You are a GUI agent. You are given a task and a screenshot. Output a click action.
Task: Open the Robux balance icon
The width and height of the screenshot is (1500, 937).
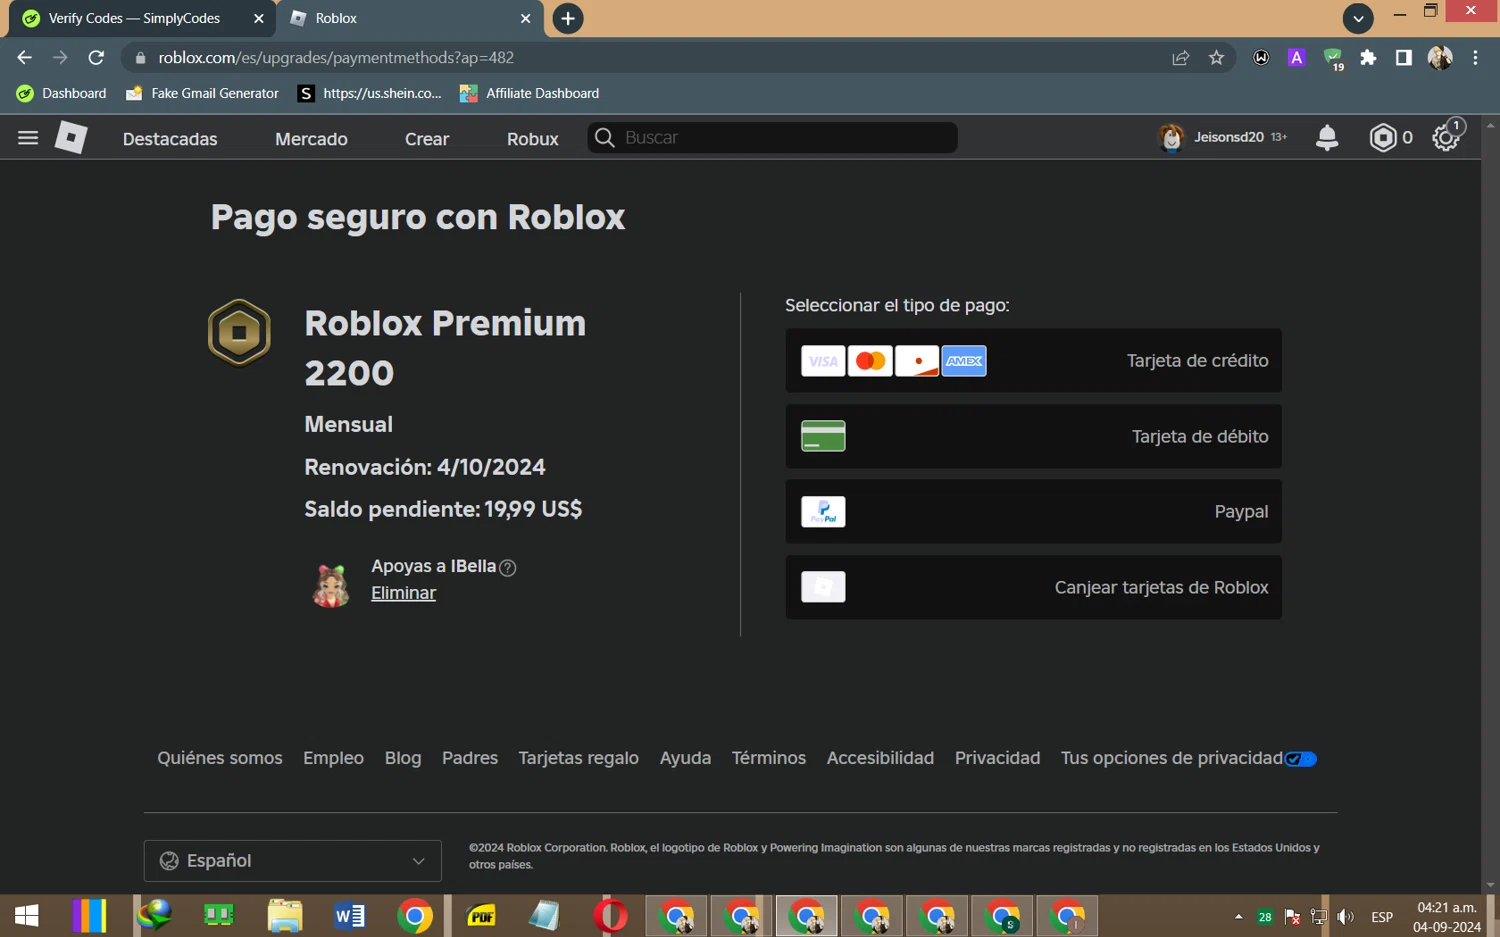tap(1382, 137)
